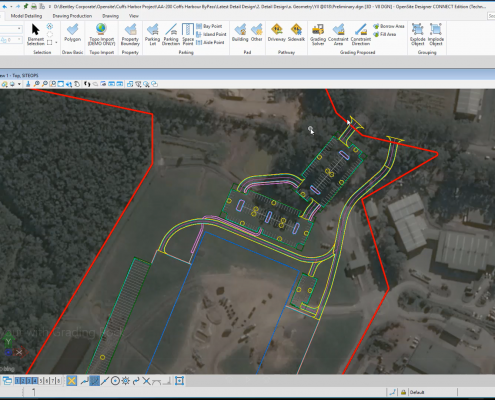The width and height of the screenshot is (495, 400).
Task: Open the Model Detailing ribbon tab
Action: pos(26,16)
